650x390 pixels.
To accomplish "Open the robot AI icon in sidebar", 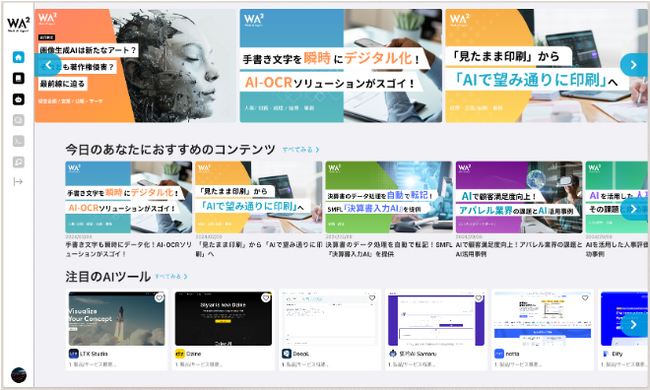I will tap(18, 99).
